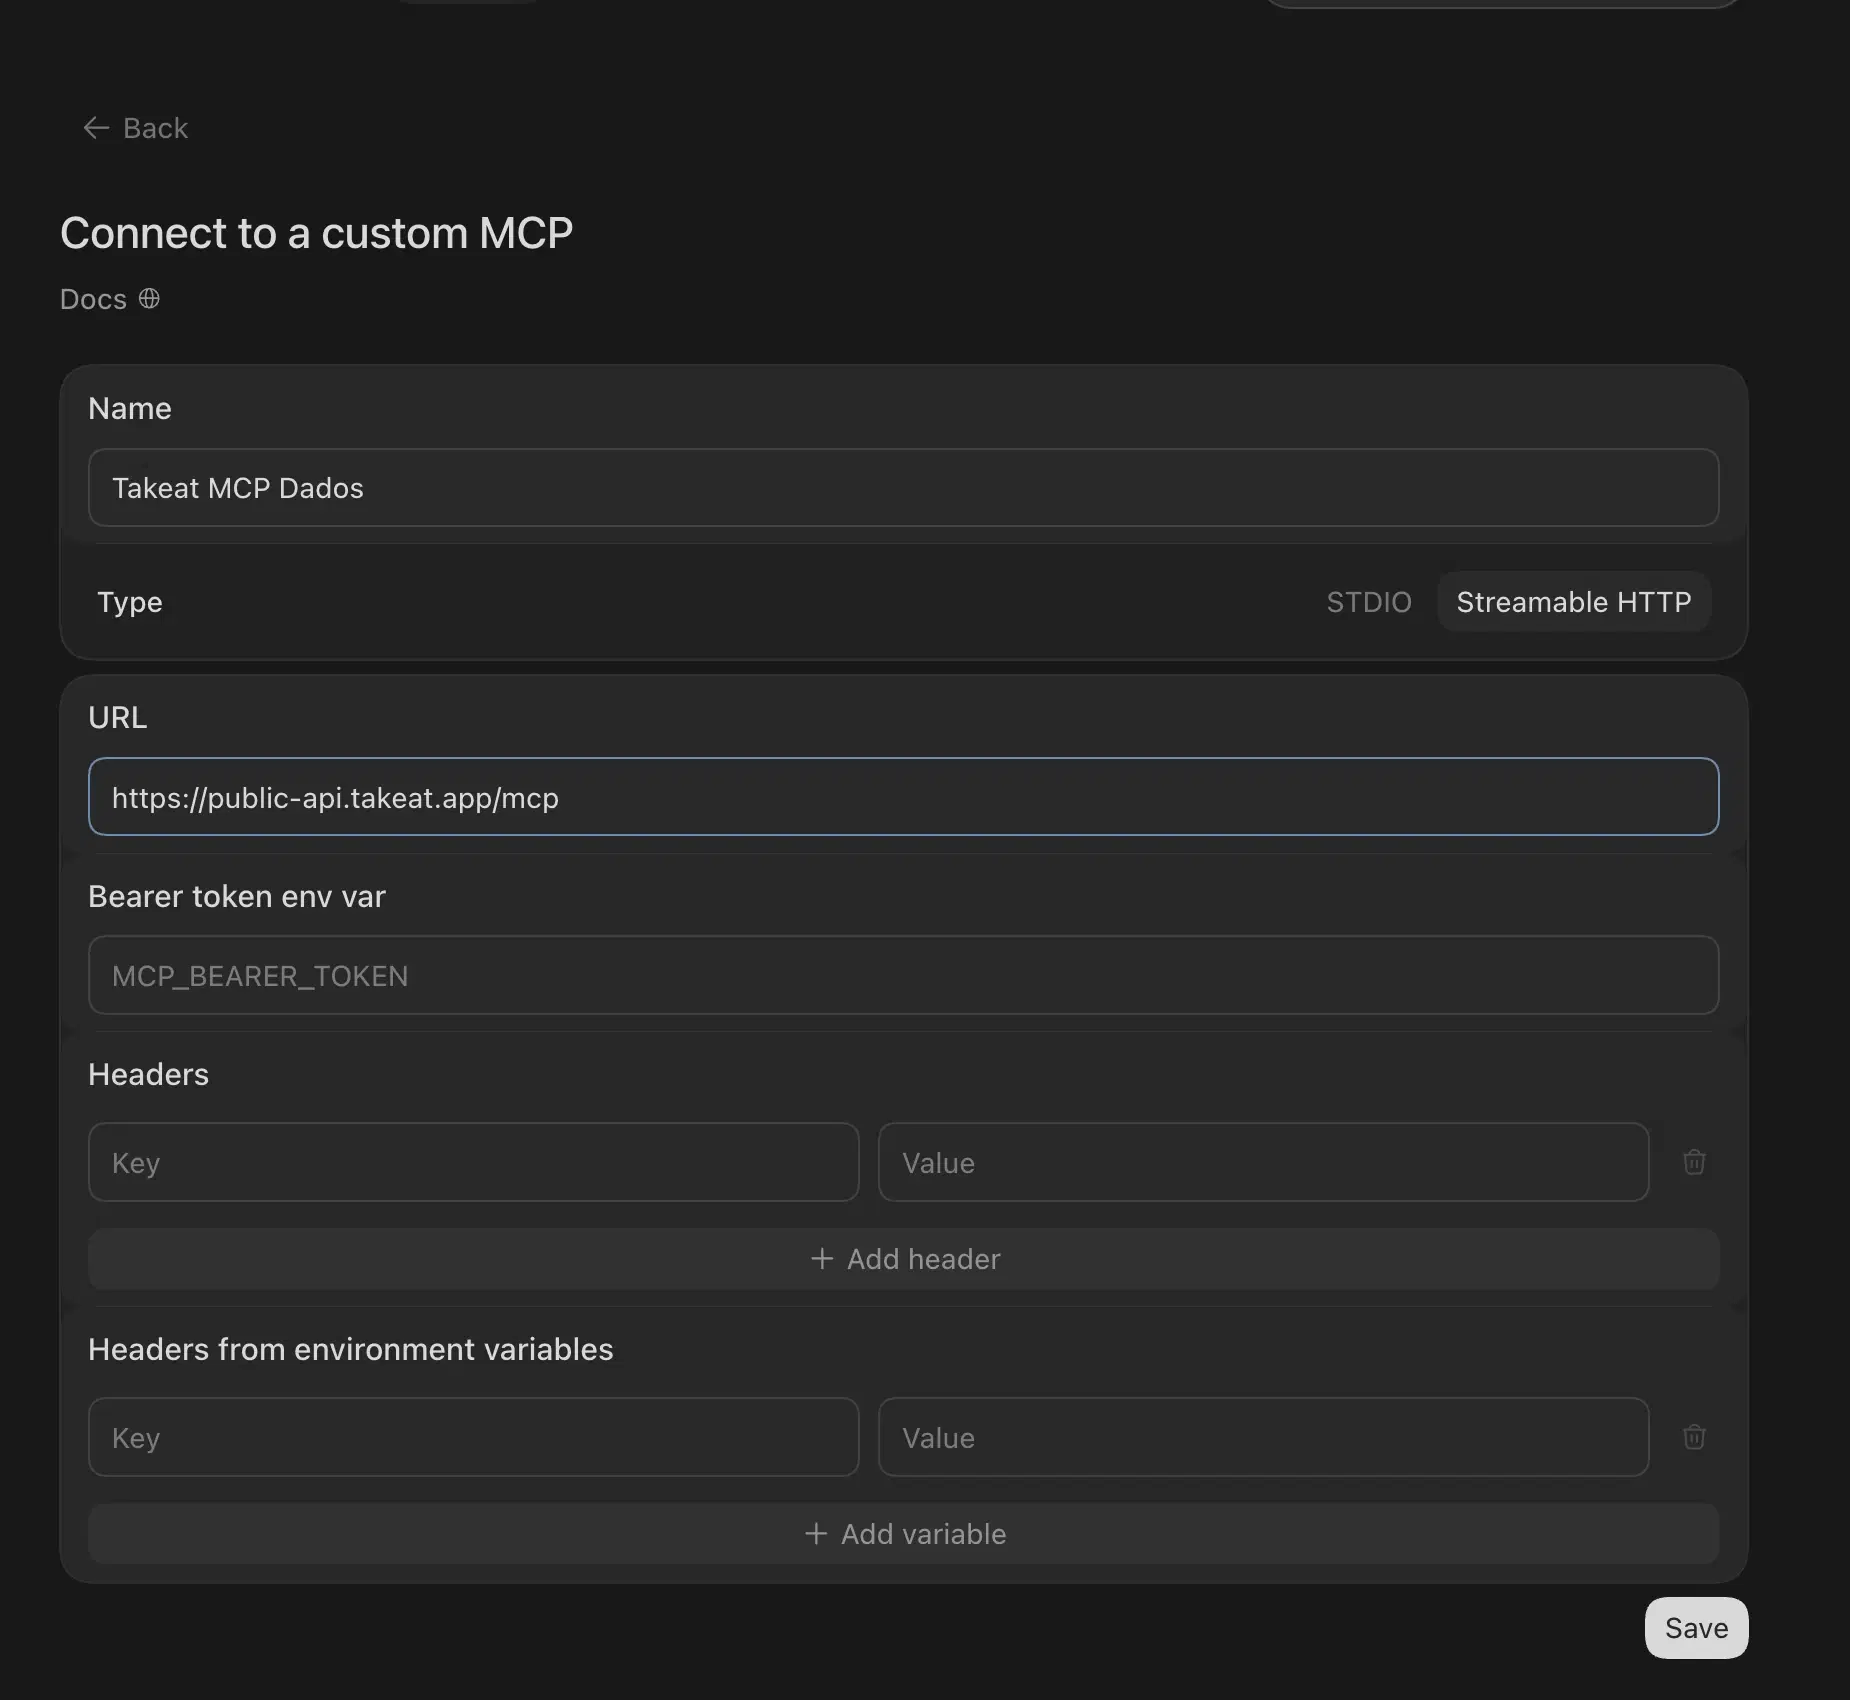Focus the URL input field
This screenshot has width=1850, height=1700.
click(903, 797)
